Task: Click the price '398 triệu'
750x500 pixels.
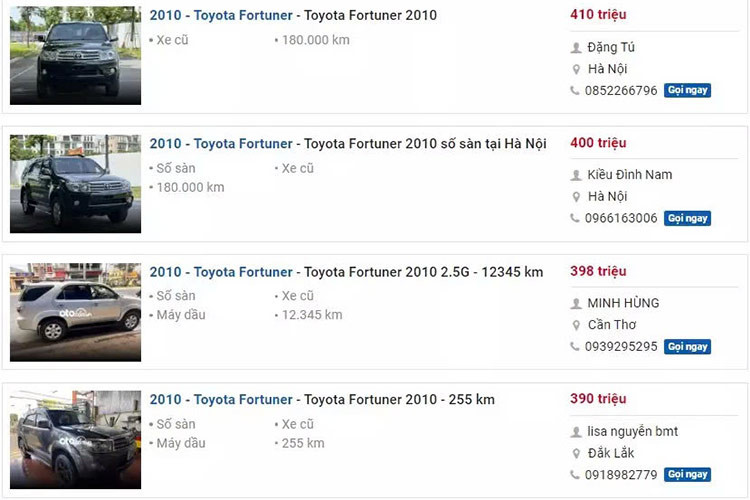Action: pos(598,271)
